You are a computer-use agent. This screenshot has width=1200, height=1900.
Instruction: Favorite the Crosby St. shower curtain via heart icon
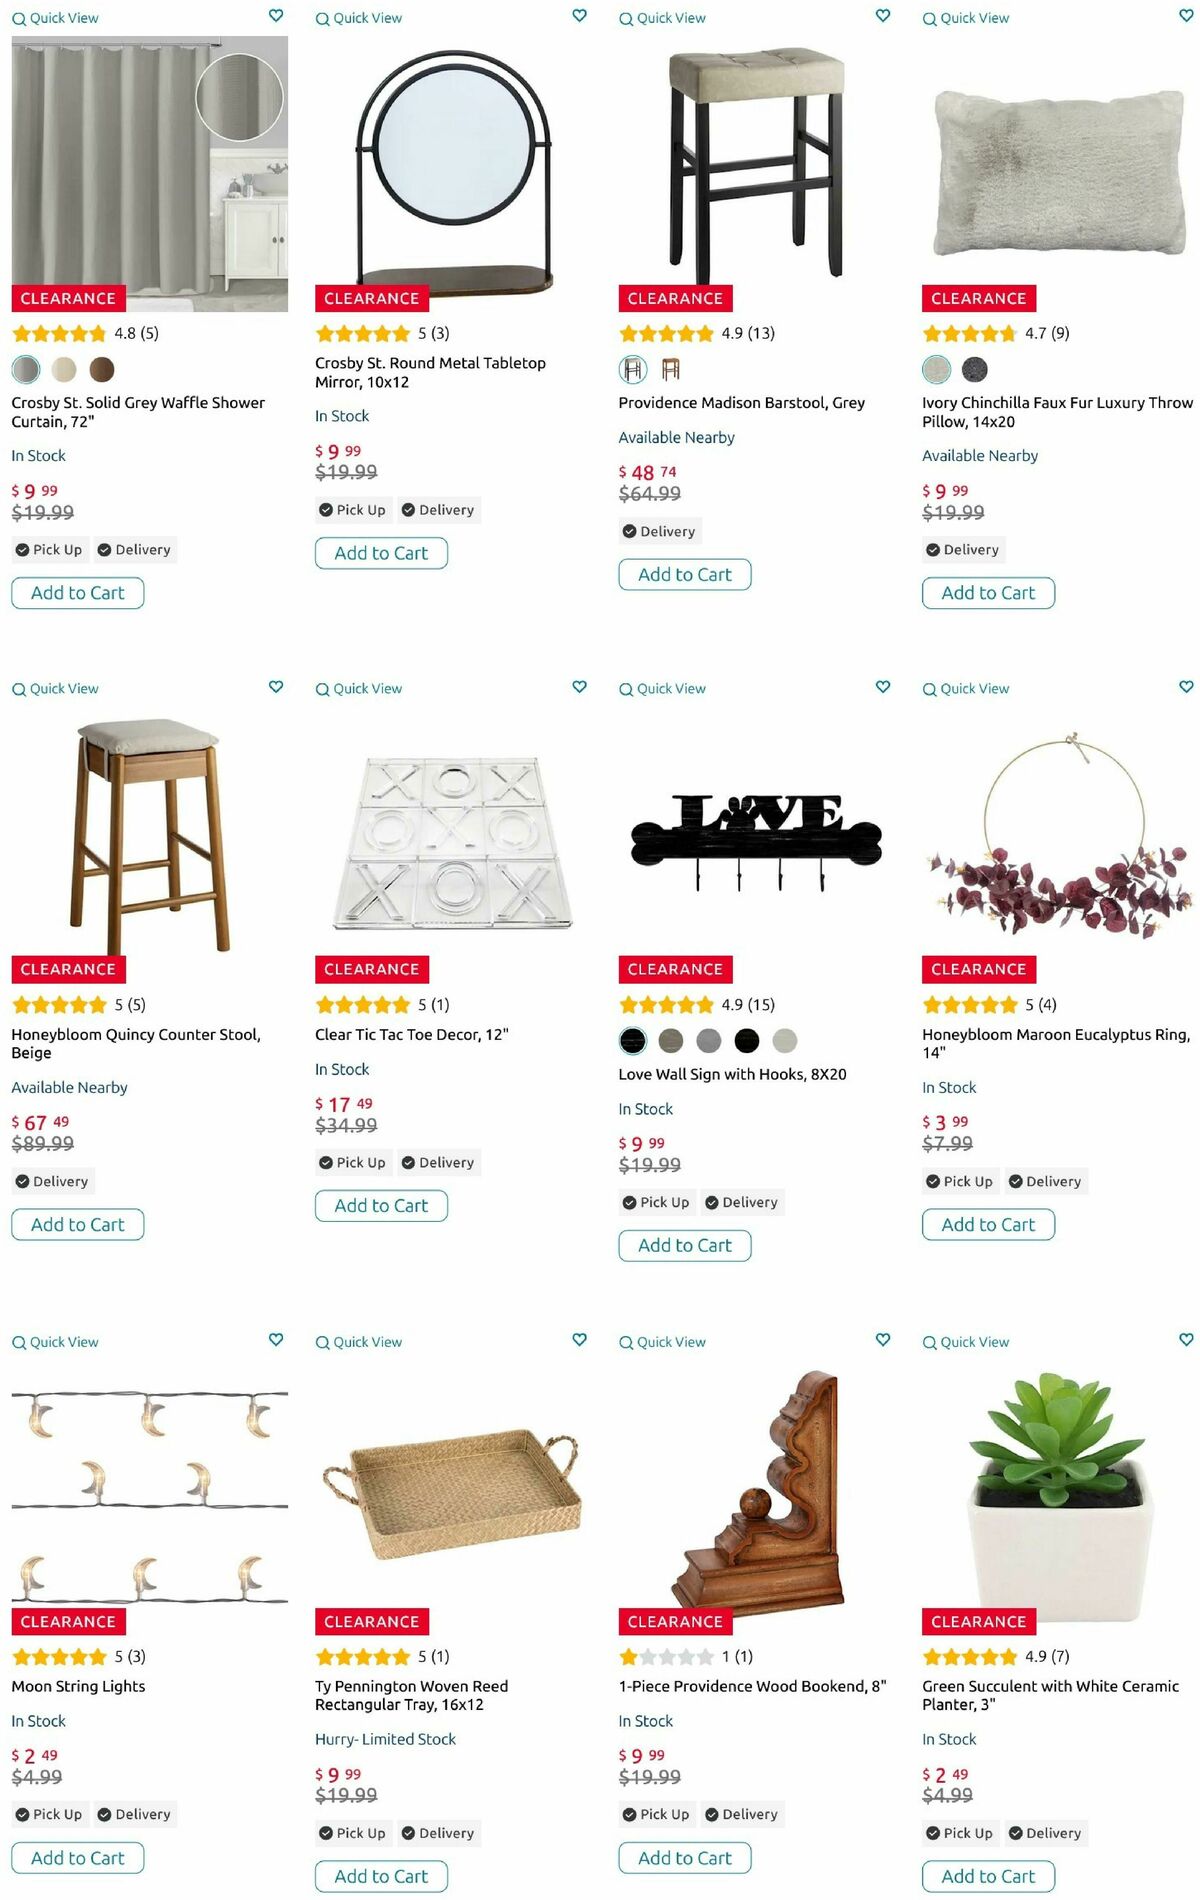[276, 16]
